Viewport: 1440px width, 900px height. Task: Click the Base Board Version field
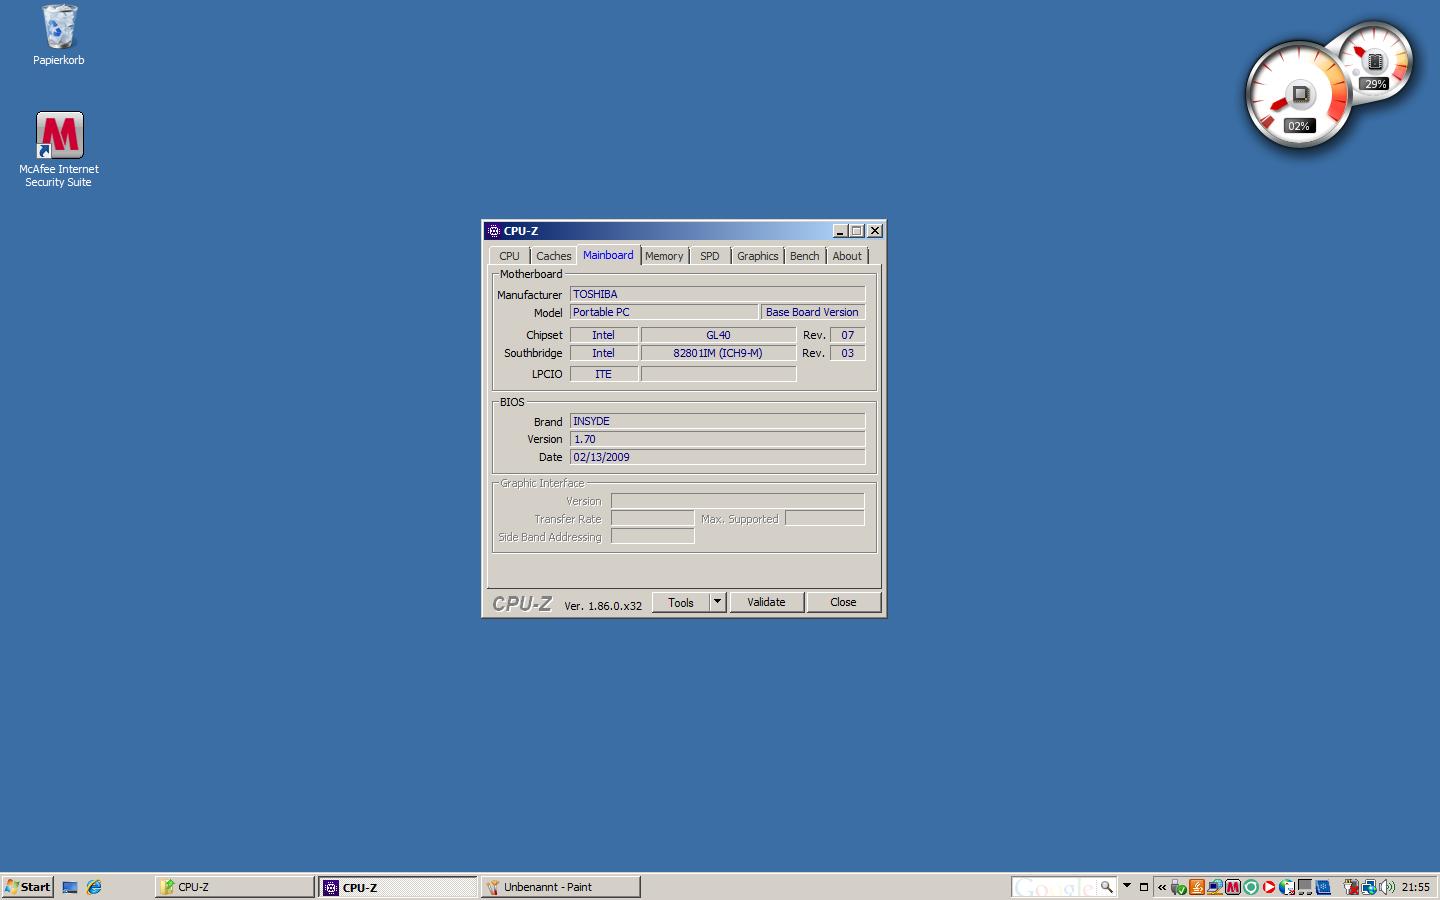tap(812, 312)
